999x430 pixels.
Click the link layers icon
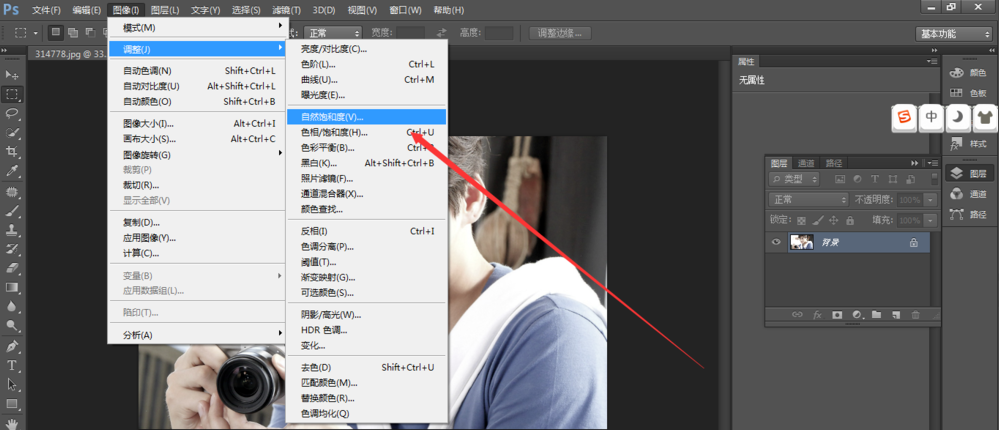[x=797, y=315]
